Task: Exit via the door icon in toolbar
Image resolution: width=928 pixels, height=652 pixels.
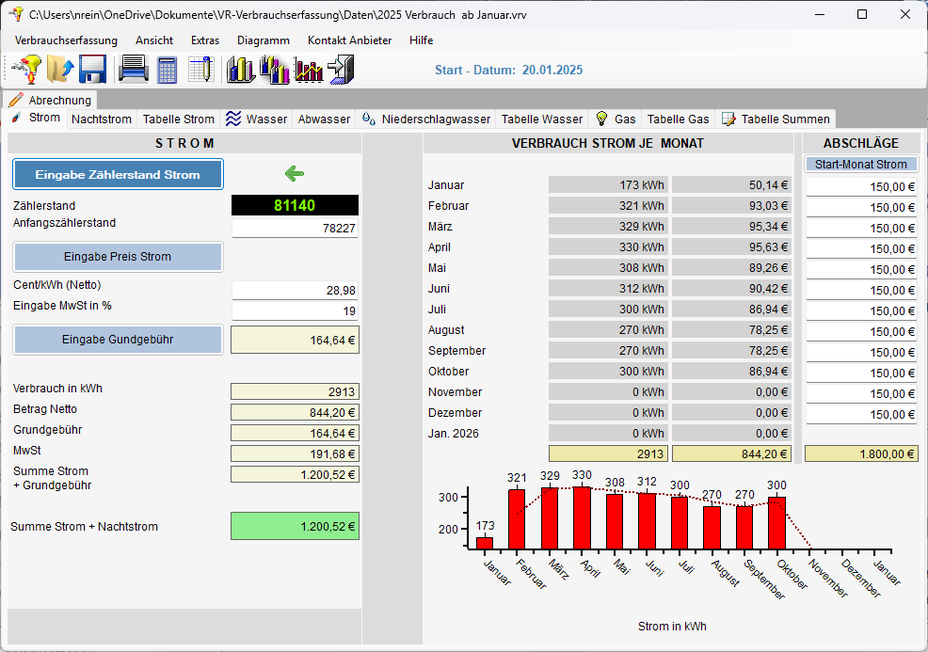Action: 342,69
